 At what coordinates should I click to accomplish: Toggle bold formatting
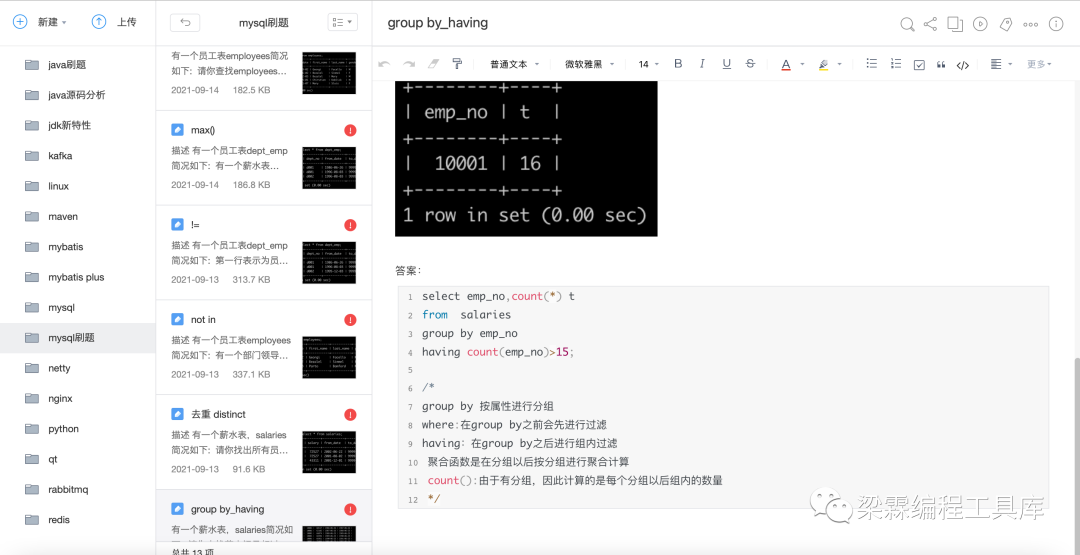coord(678,64)
